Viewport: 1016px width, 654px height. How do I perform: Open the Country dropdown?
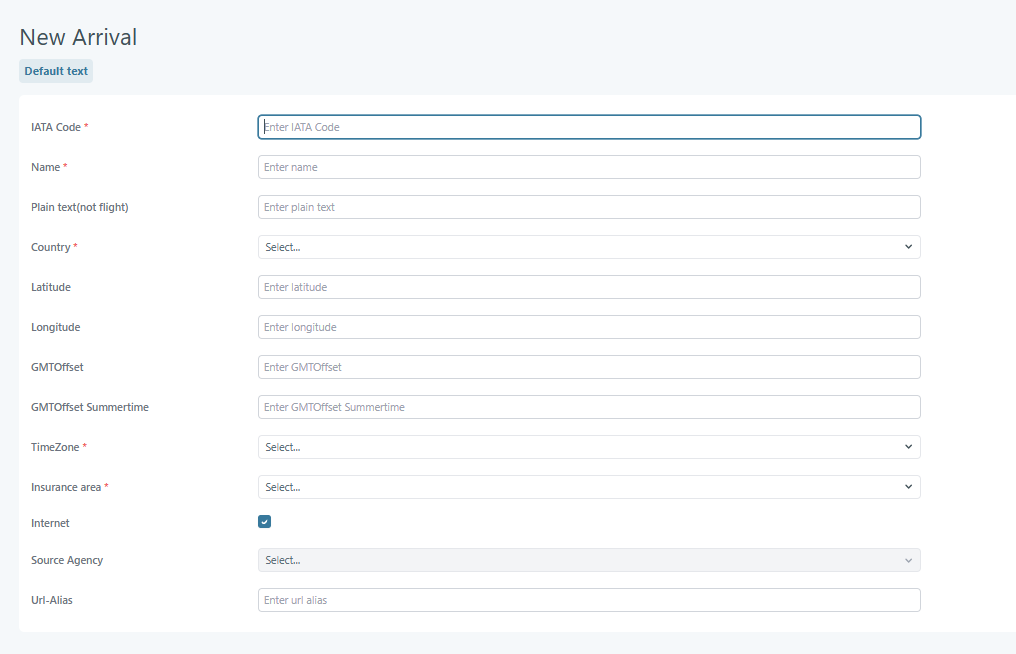pos(588,247)
